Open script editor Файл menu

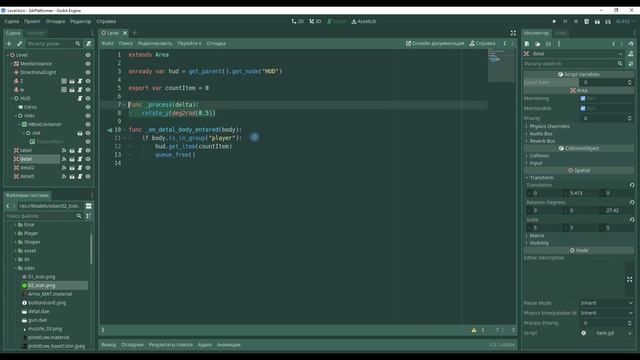click(108, 43)
